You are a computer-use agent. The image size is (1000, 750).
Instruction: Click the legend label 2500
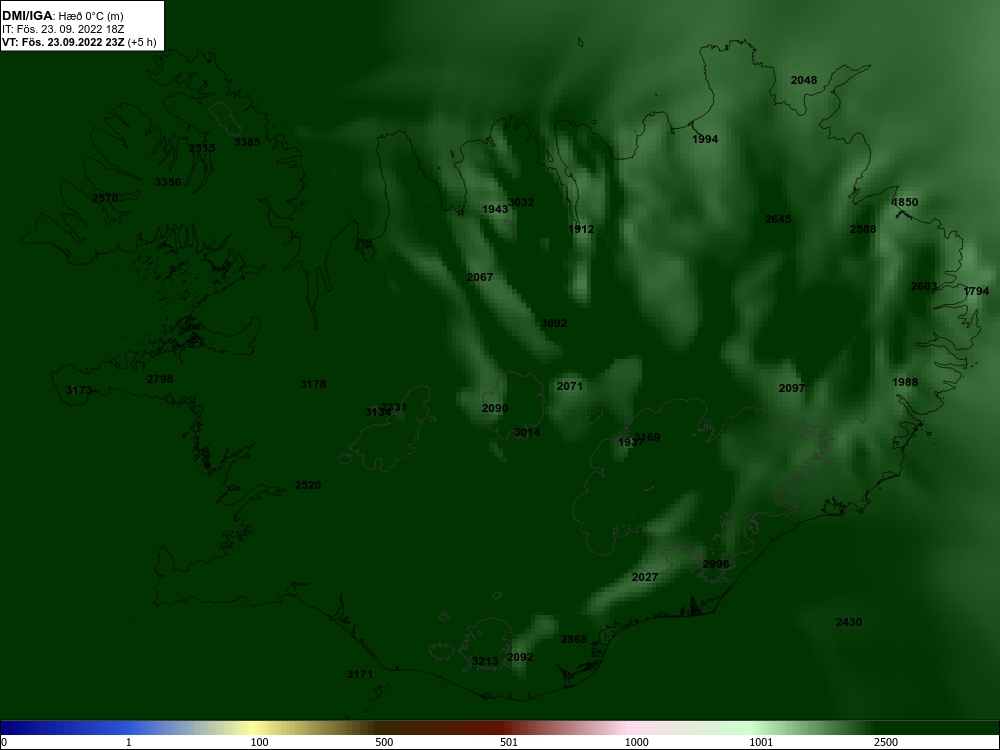click(886, 742)
